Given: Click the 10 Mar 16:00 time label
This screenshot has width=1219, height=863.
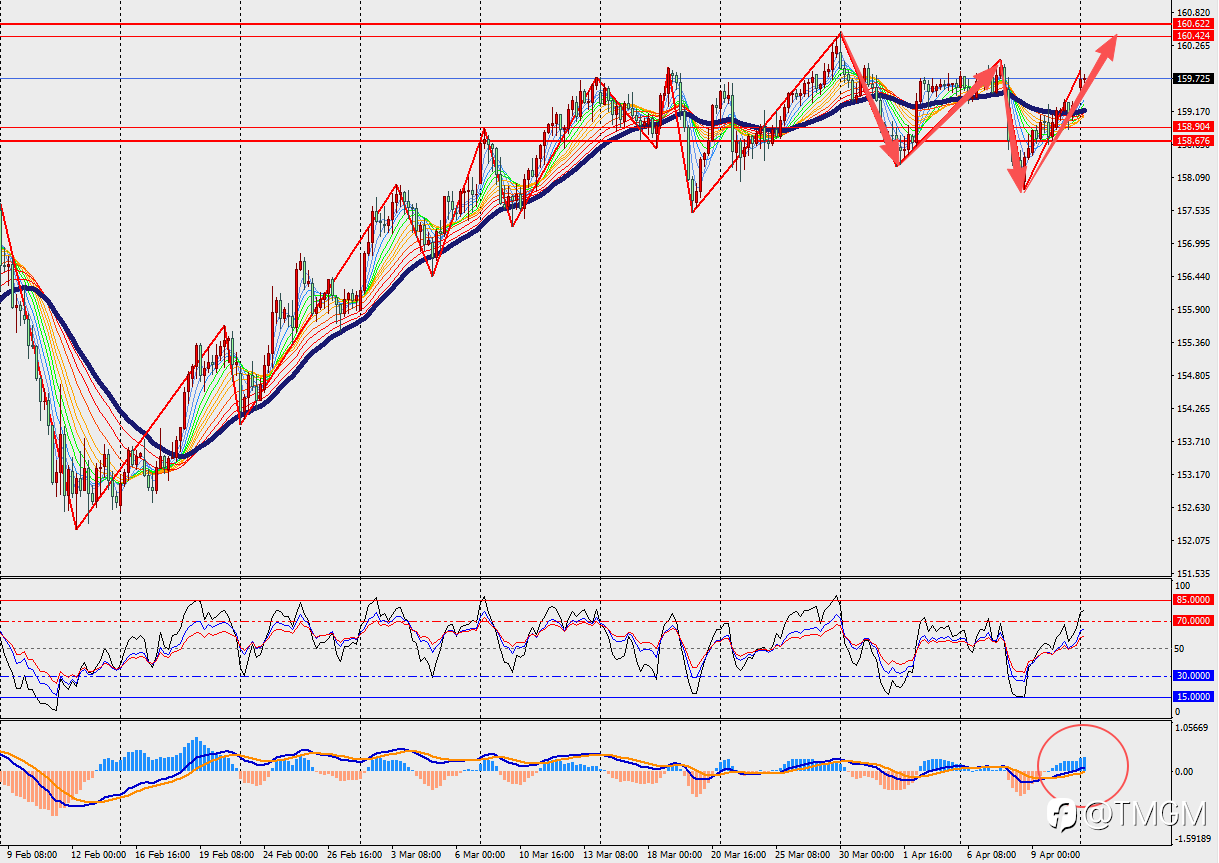Looking at the screenshot, I should 546,856.
